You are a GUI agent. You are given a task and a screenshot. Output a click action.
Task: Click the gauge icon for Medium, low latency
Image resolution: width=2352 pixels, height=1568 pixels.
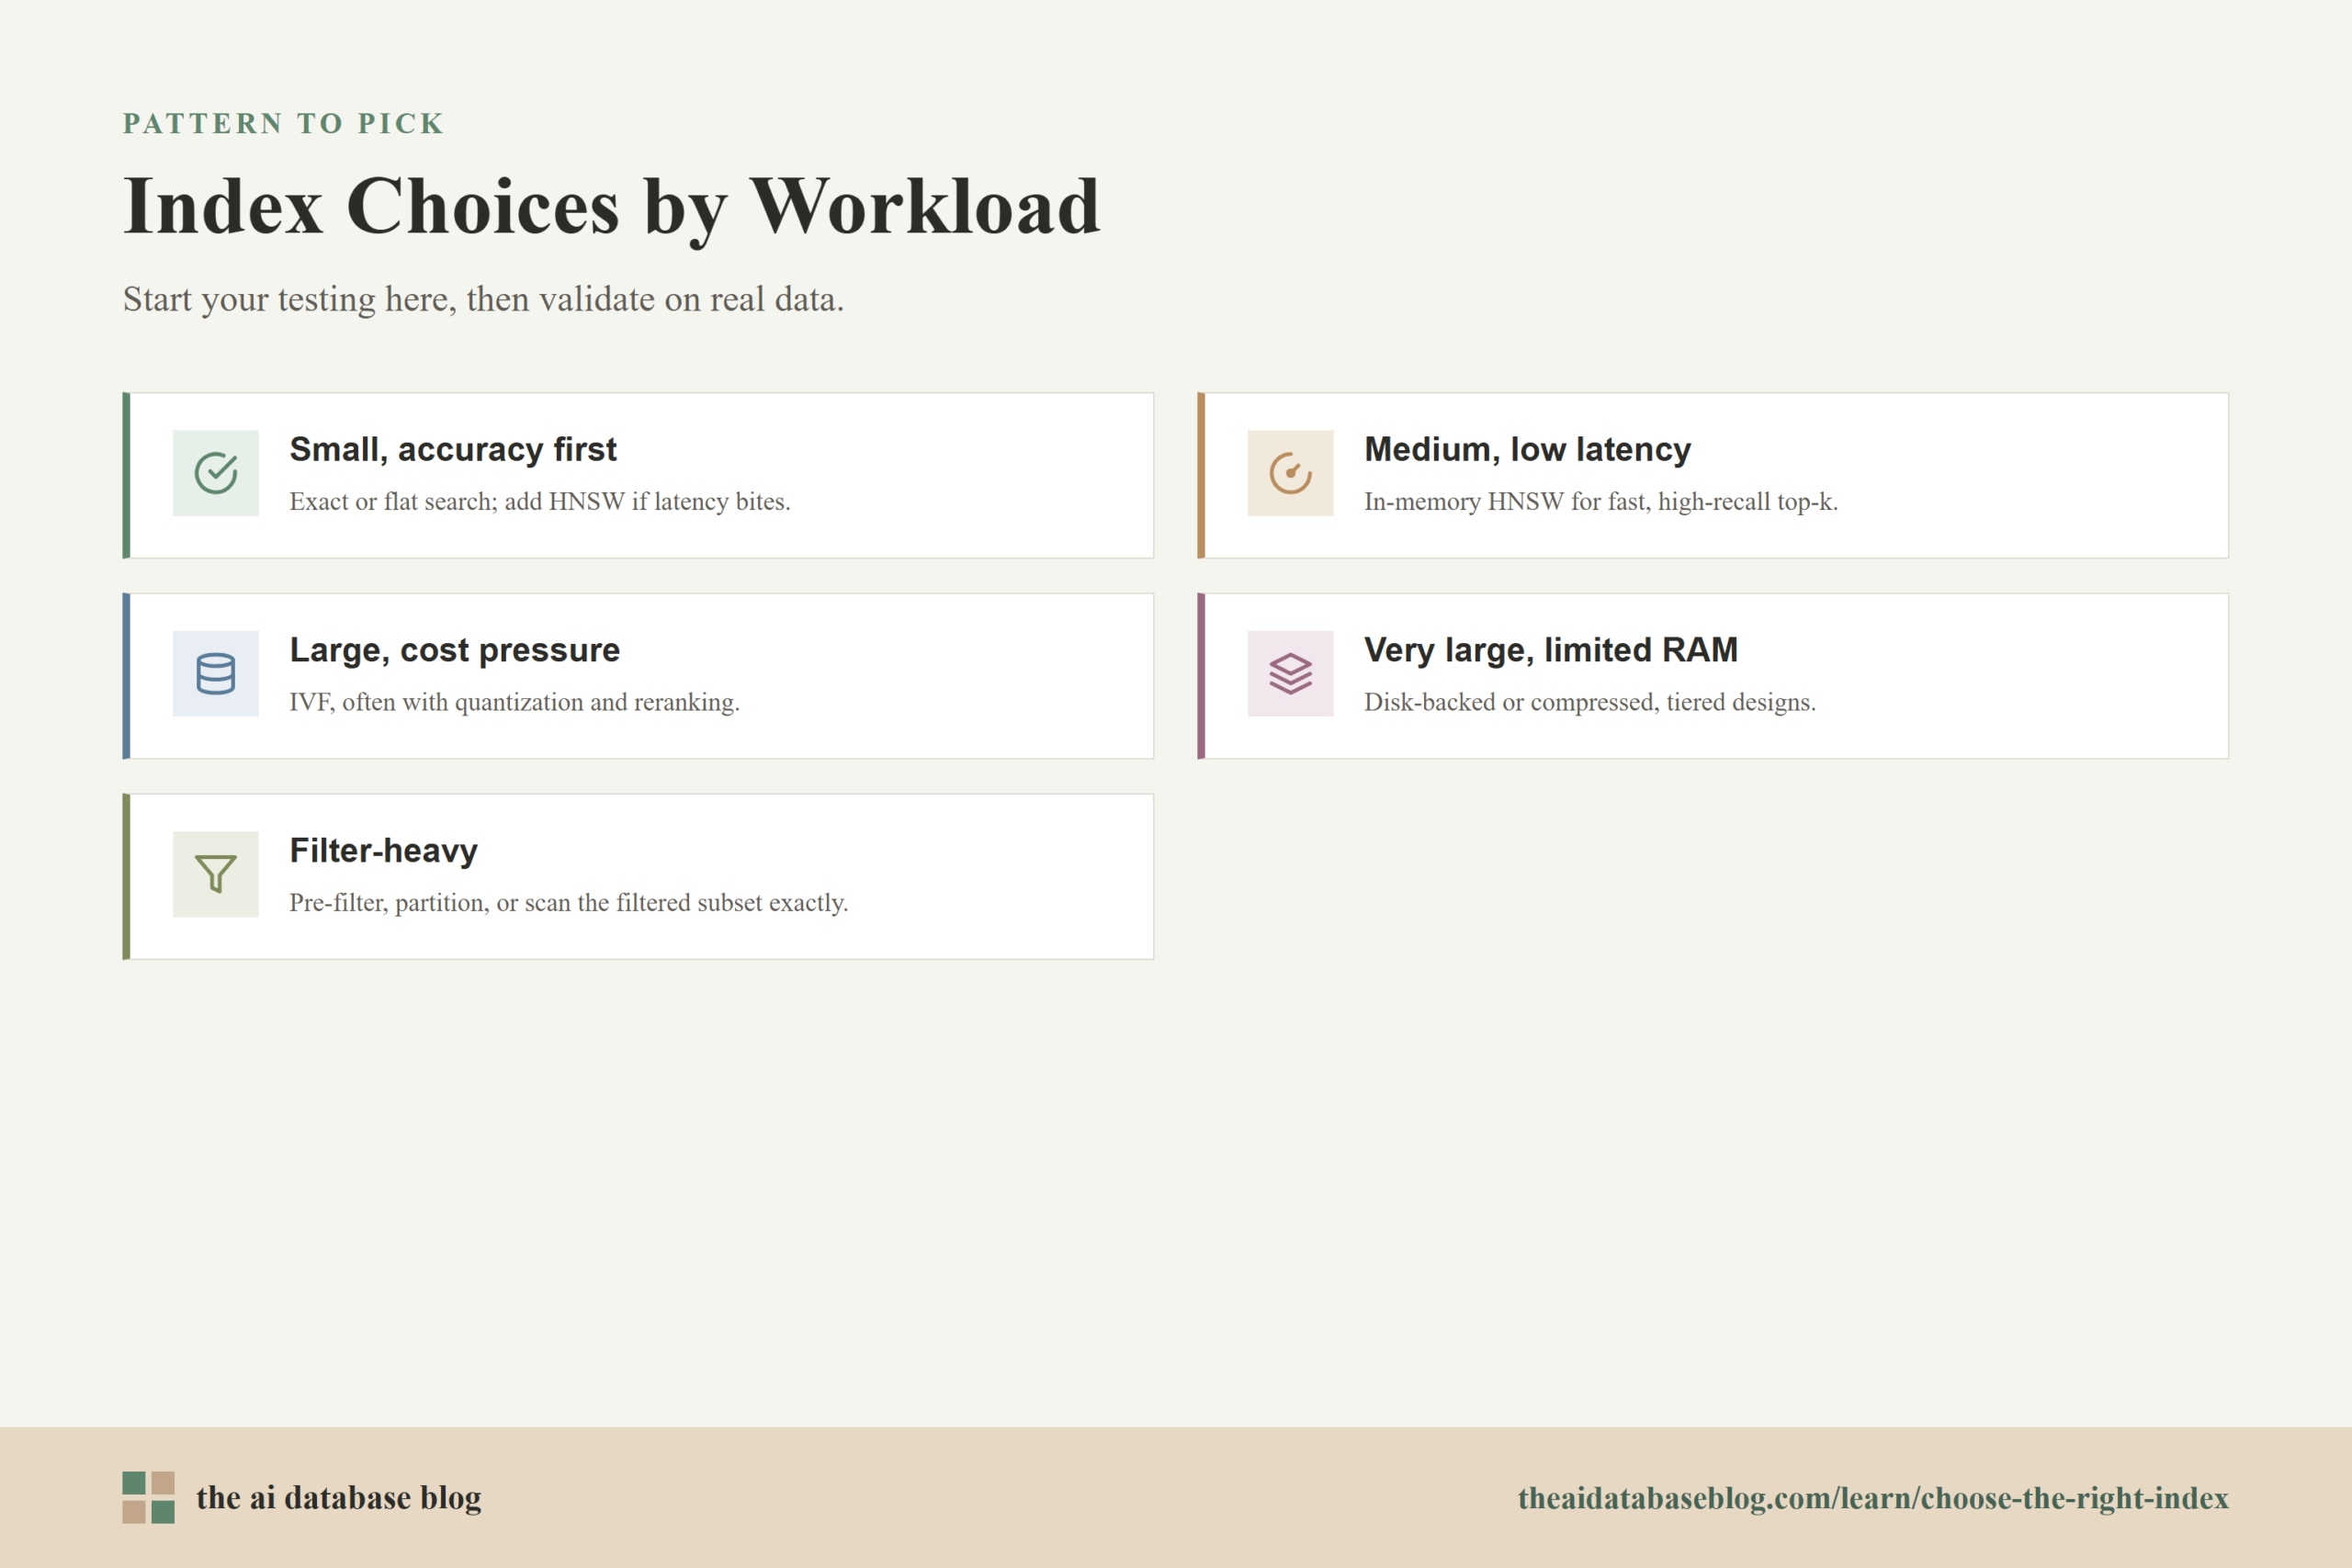pyautogui.click(x=1290, y=473)
